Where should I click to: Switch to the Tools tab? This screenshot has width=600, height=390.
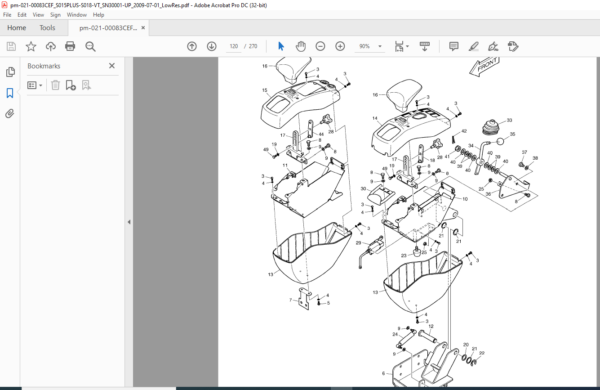click(47, 28)
